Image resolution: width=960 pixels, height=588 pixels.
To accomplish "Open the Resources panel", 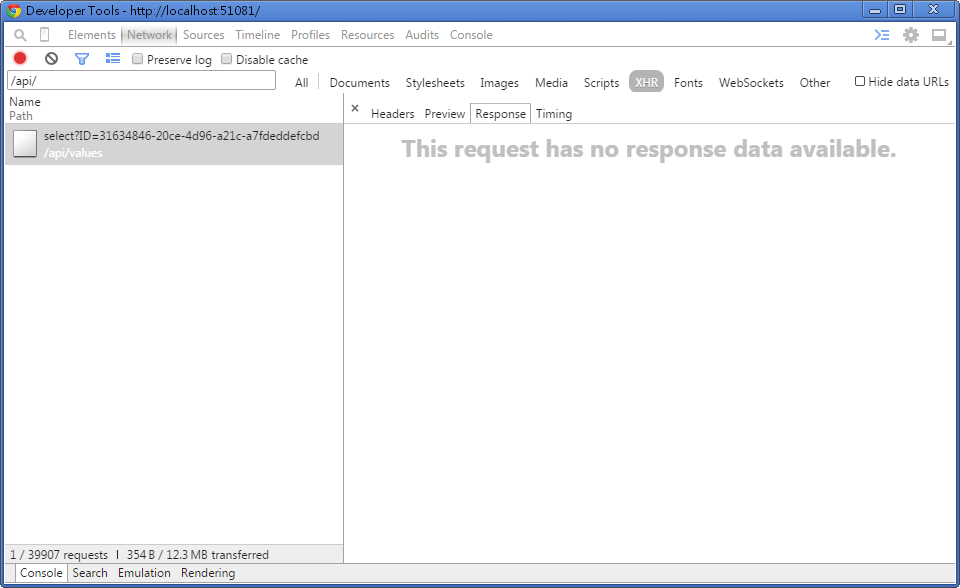I will [367, 35].
